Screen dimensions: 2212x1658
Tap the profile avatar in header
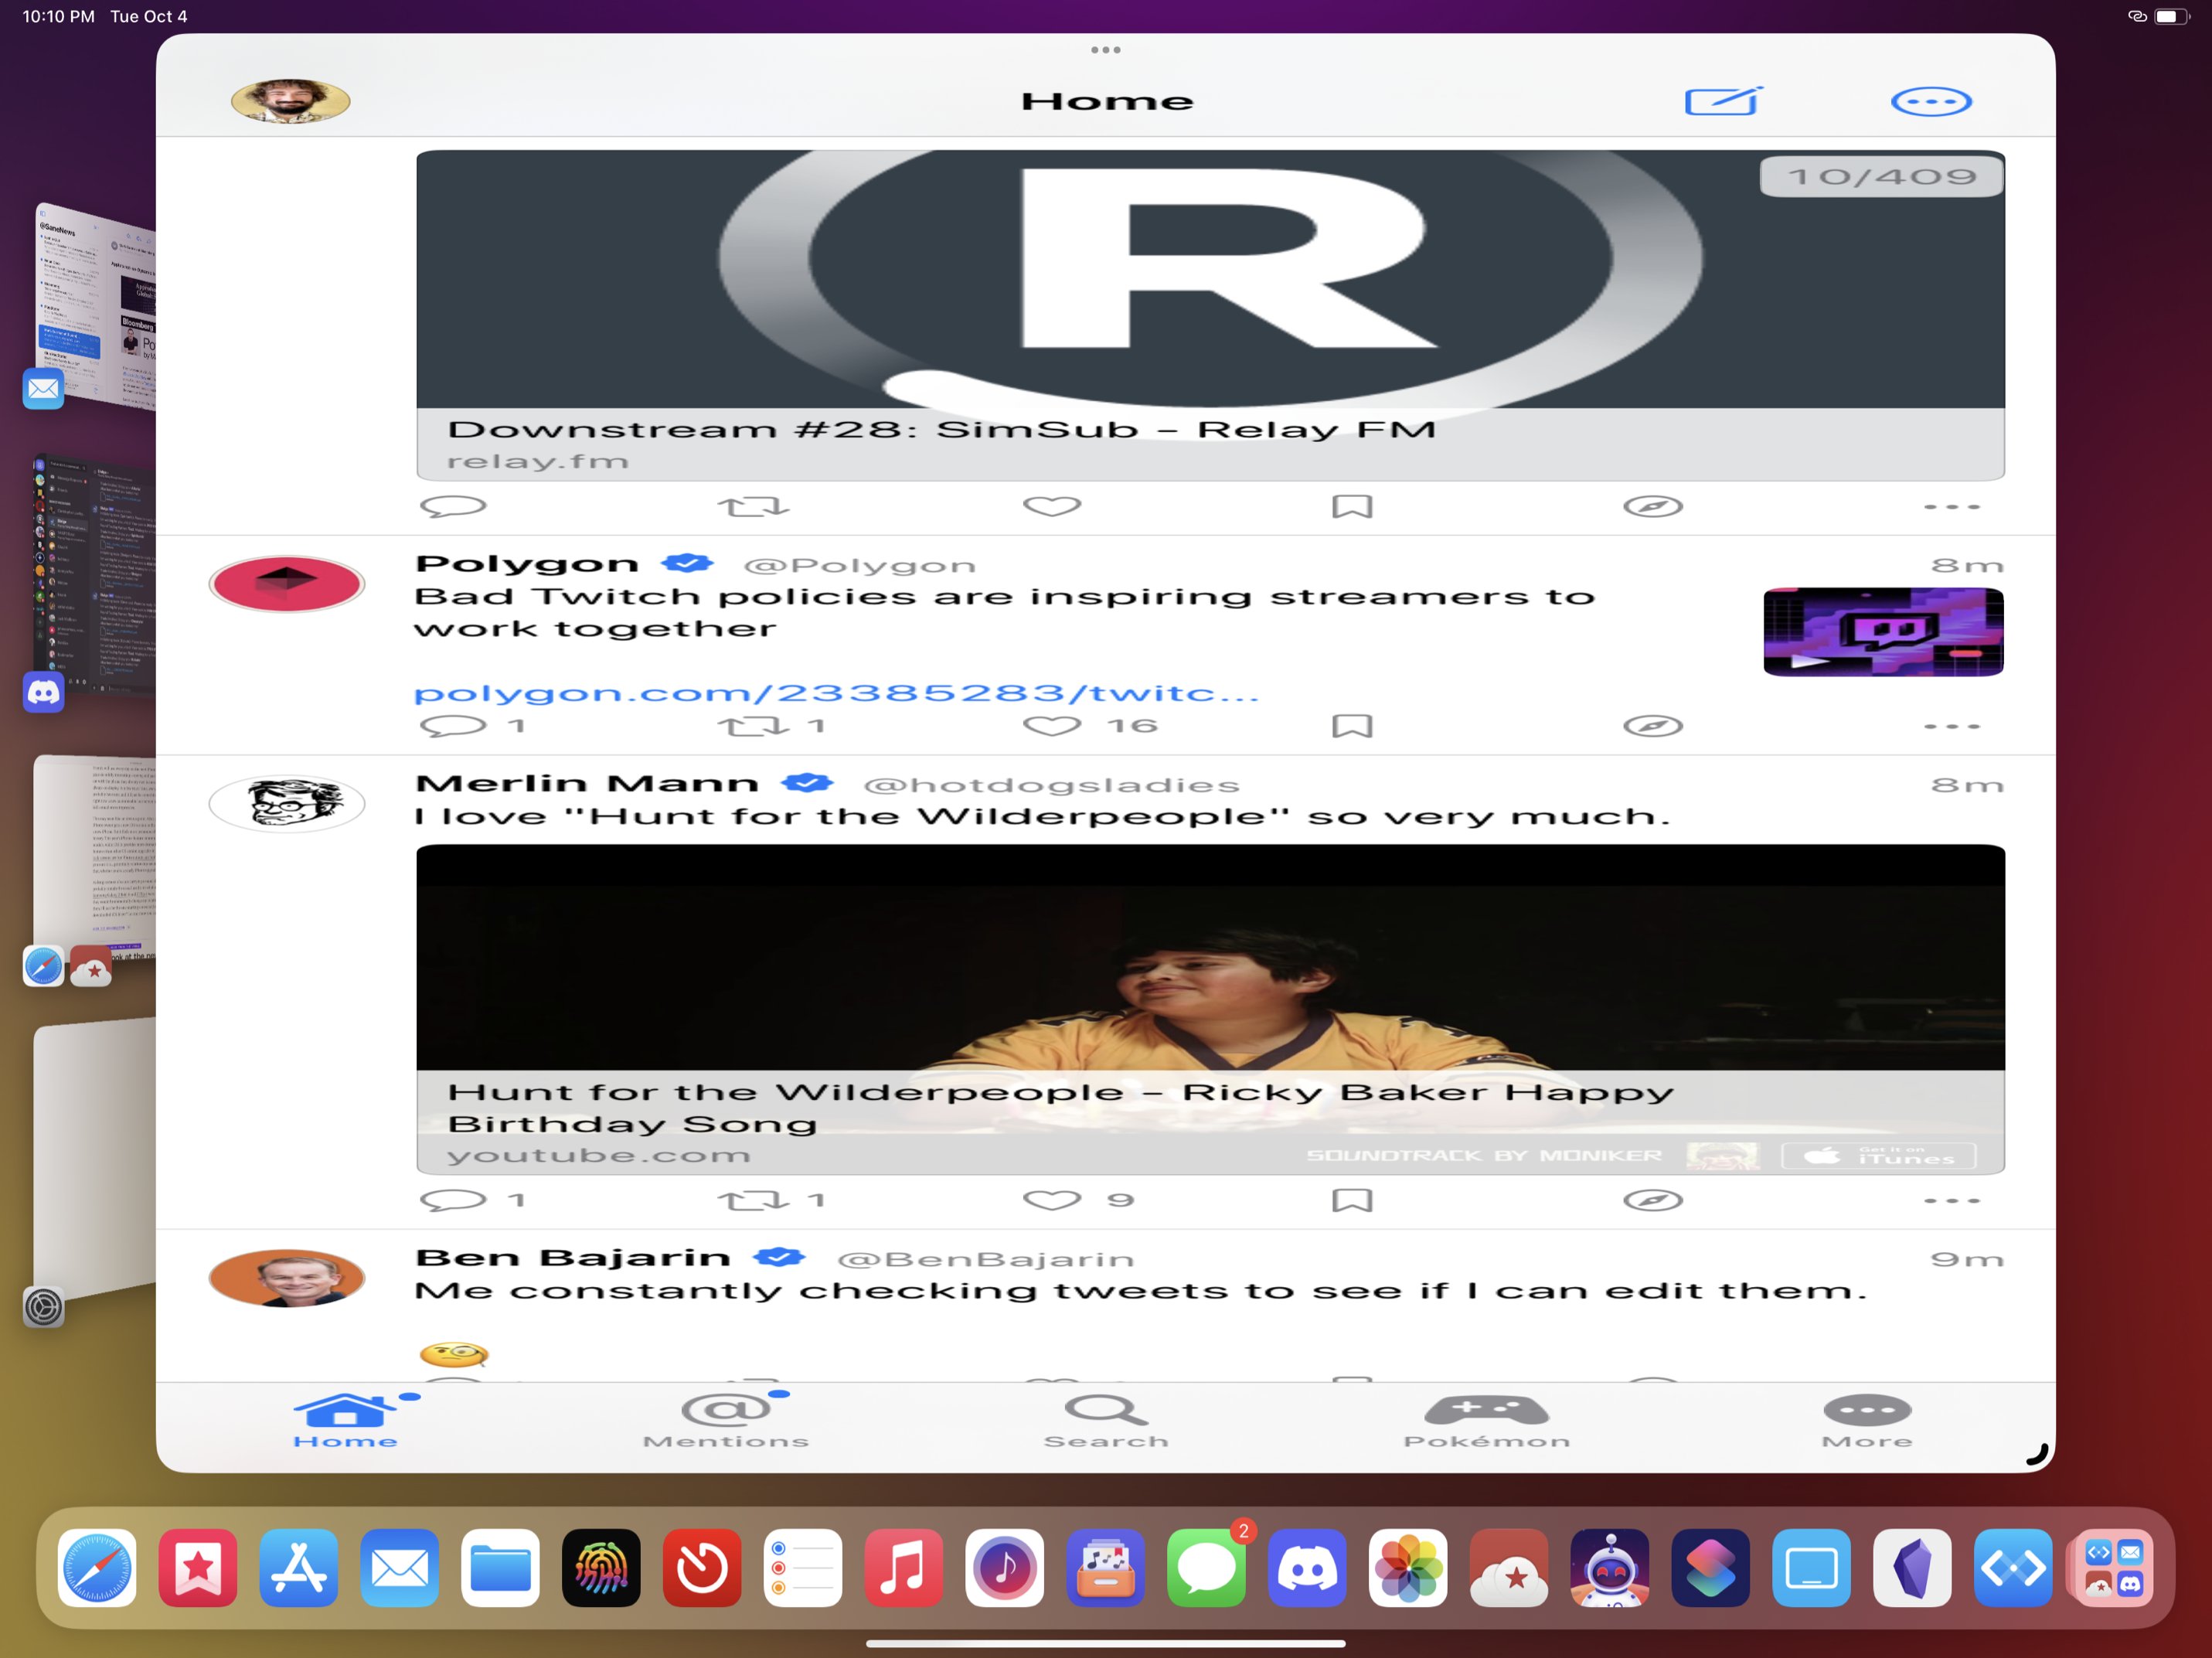tap(290, 101)
